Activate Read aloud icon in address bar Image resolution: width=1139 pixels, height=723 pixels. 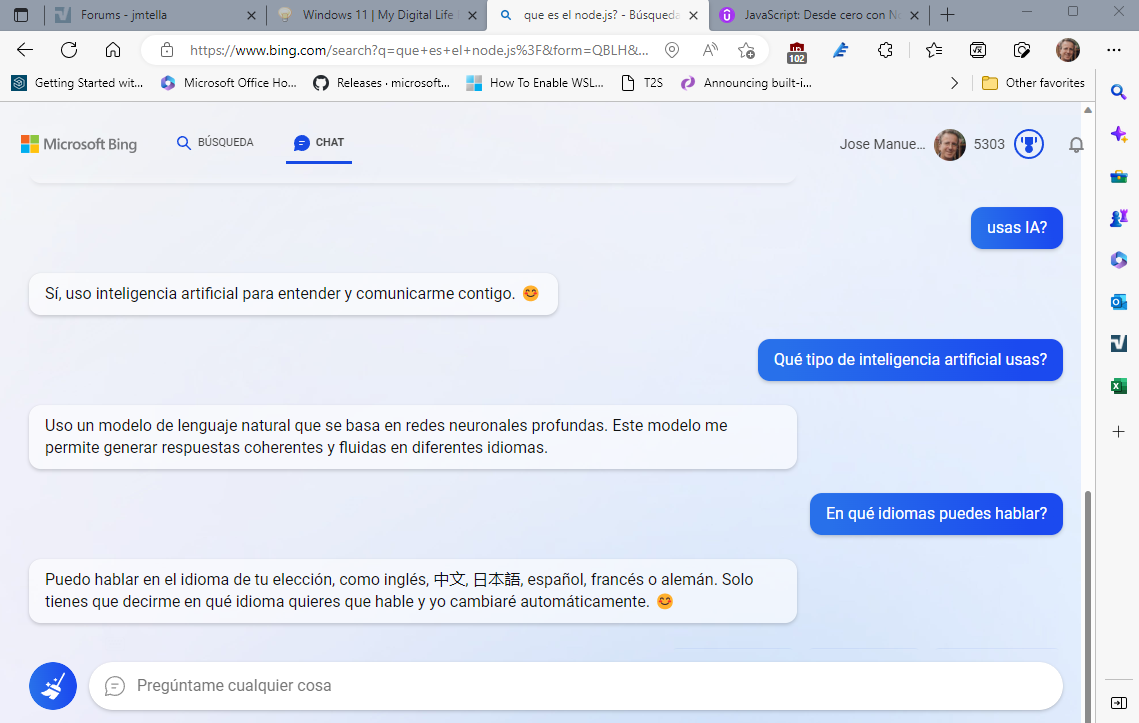tap(710, 50)
